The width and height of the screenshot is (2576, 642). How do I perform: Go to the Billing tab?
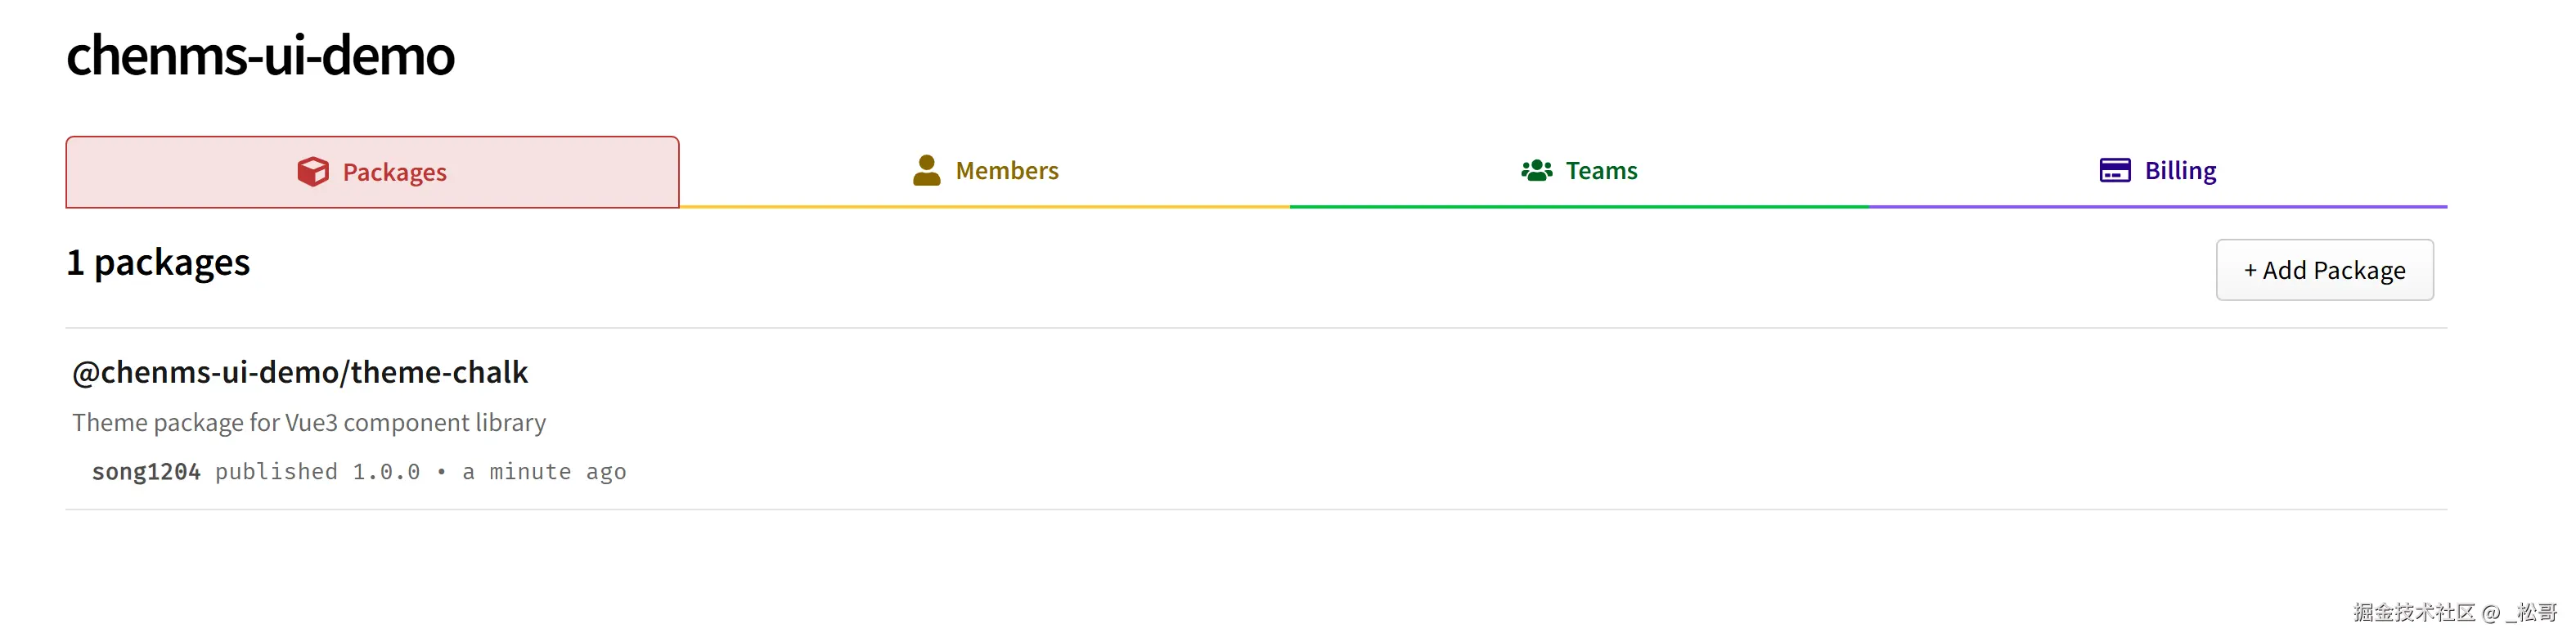coord(2180,171)
